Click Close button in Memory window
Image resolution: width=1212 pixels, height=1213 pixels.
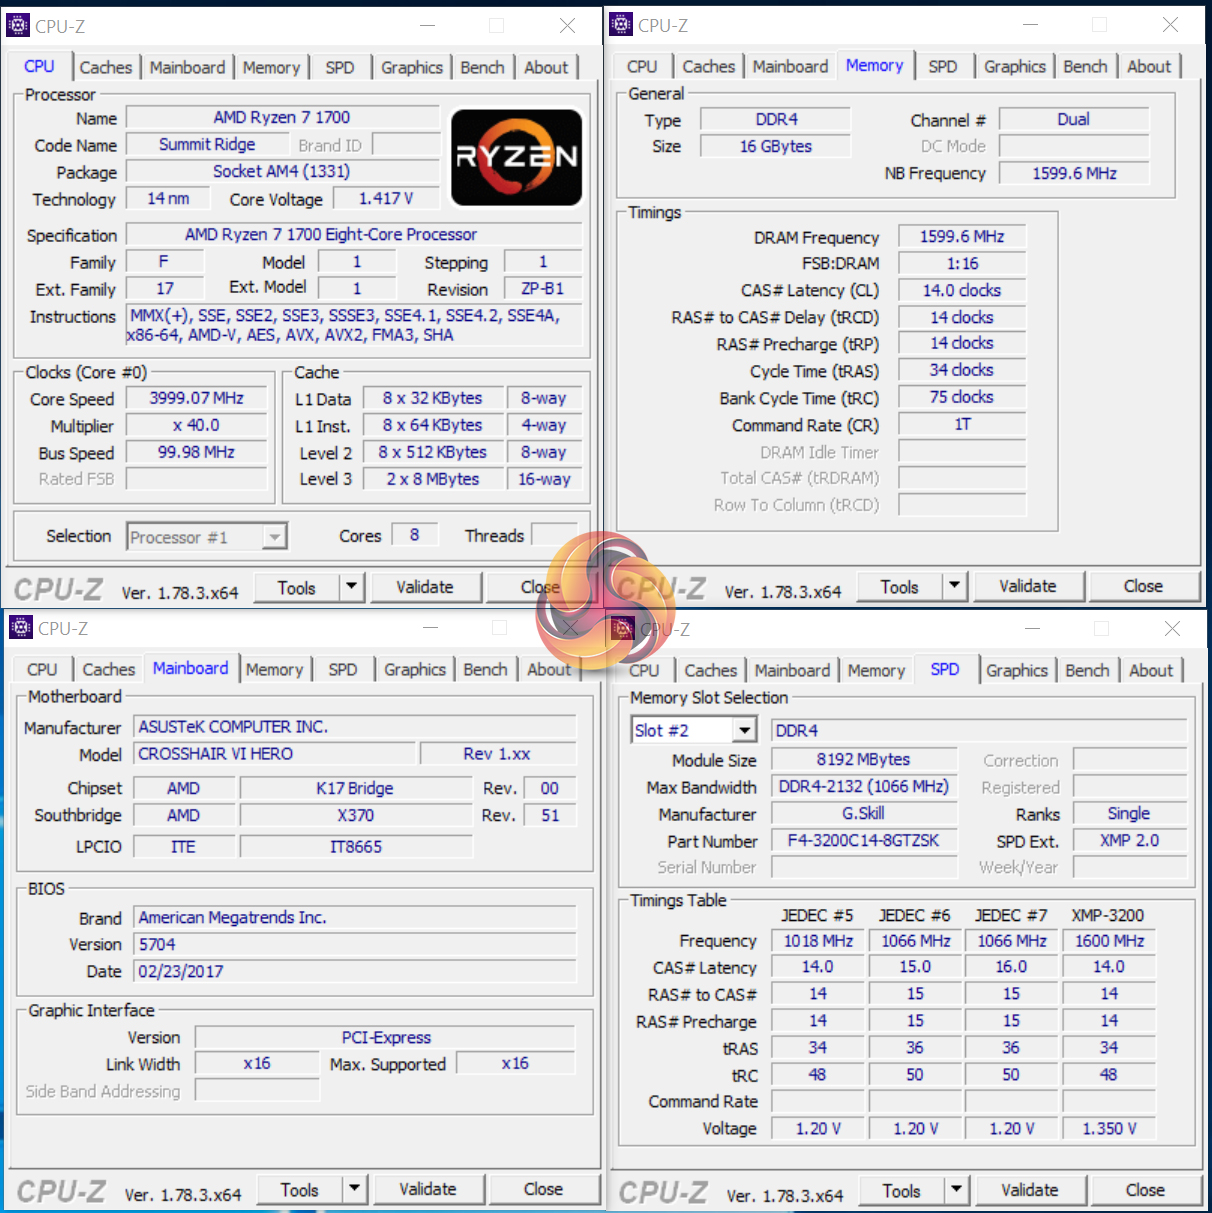pos(1143,586)
